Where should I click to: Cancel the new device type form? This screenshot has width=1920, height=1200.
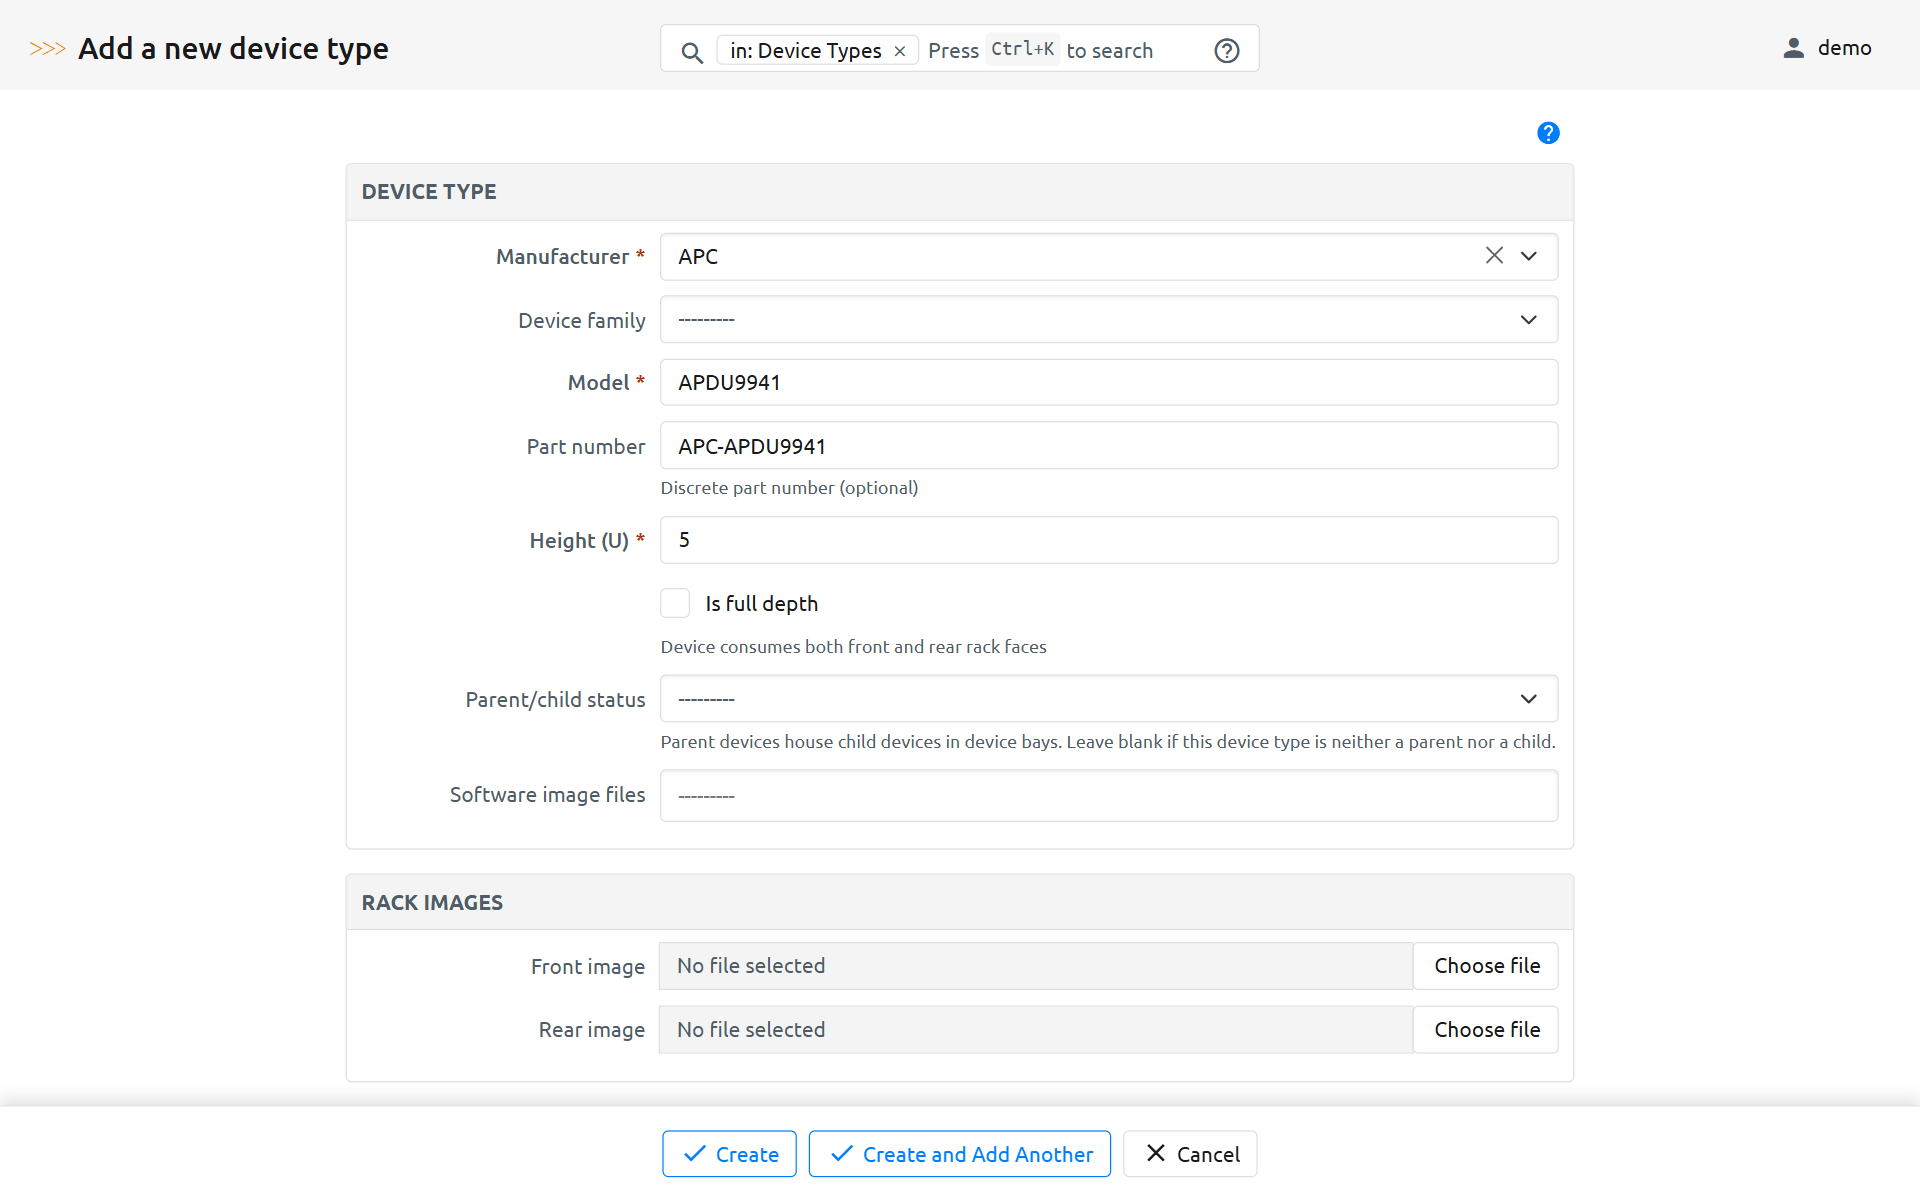pos(1190,1154)
